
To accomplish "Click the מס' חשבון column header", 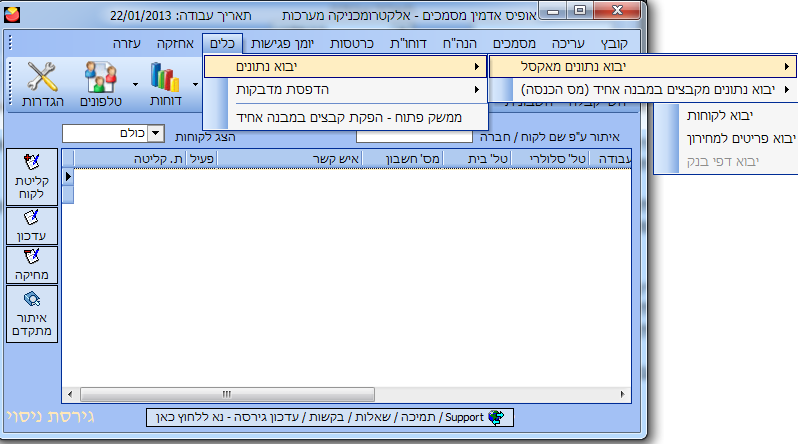I will click(402, 159).
